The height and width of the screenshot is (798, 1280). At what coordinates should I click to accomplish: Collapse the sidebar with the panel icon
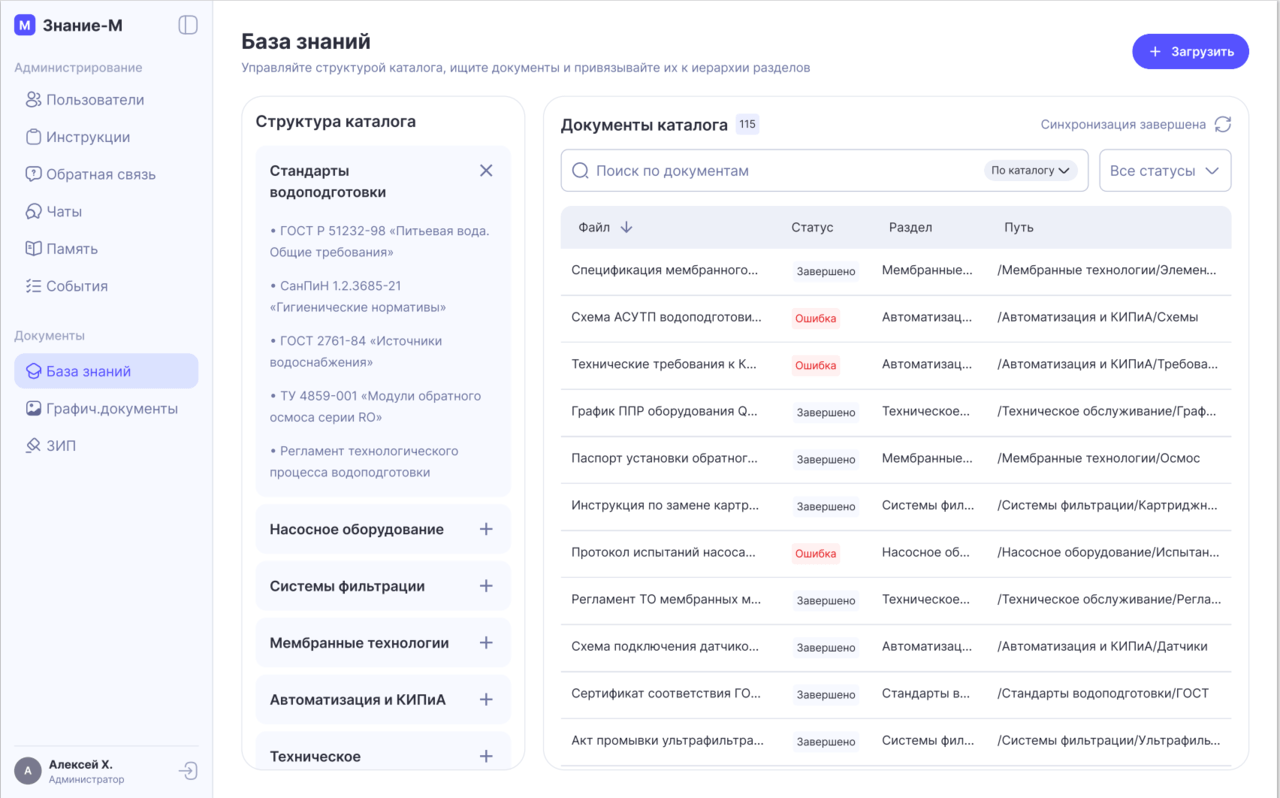coord(188,25)
